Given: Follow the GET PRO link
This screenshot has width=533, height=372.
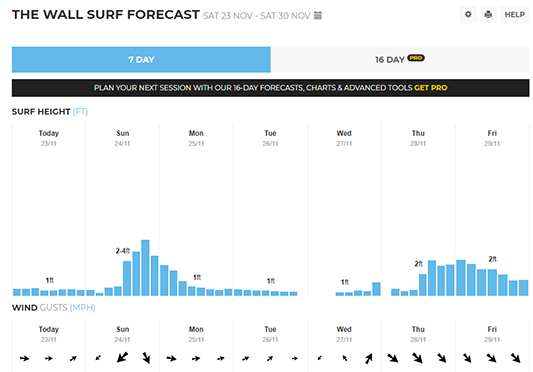Looking at the screenshot, I should click(x=430, y=88).
